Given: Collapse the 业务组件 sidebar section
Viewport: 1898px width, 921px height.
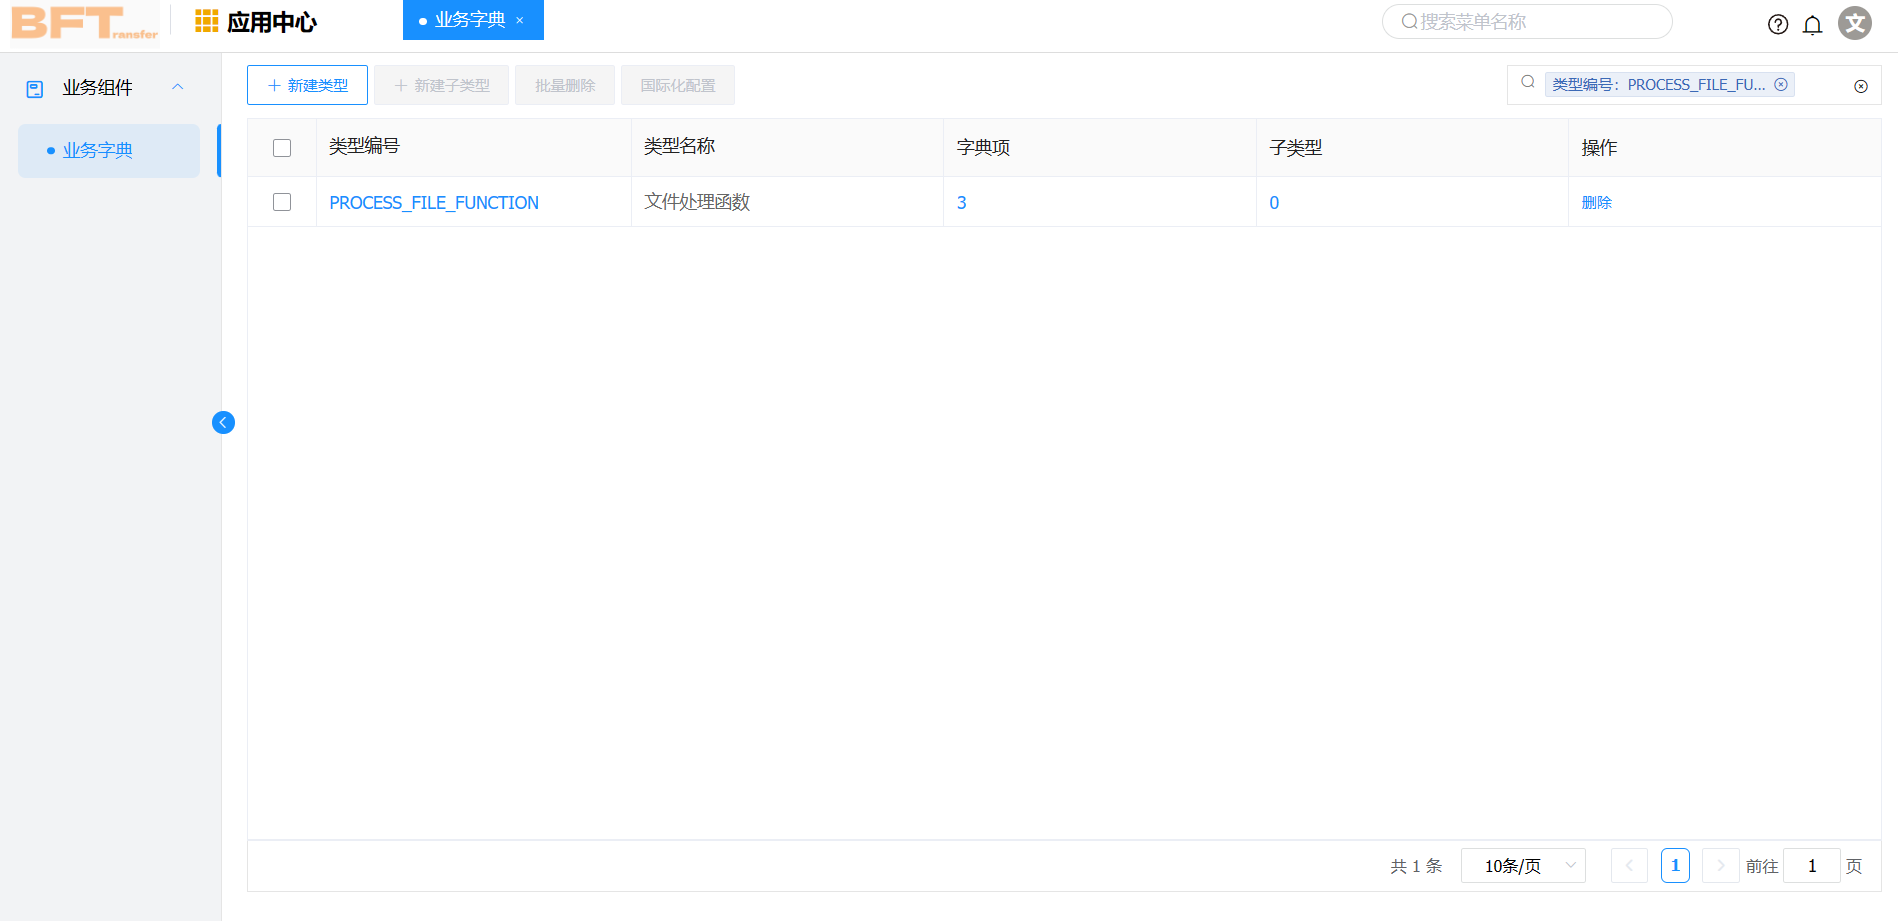Looking at the screenshot, I should pyautogui.click(x=178, y=87).
